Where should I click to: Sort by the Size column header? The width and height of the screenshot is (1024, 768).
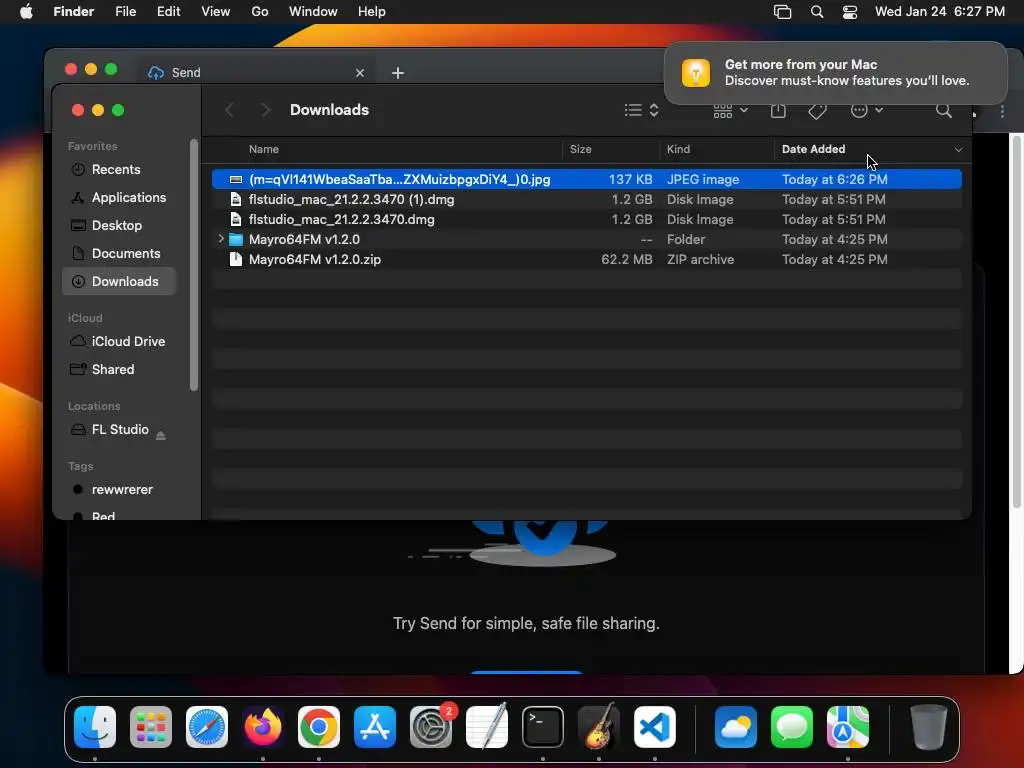[581, 150]
